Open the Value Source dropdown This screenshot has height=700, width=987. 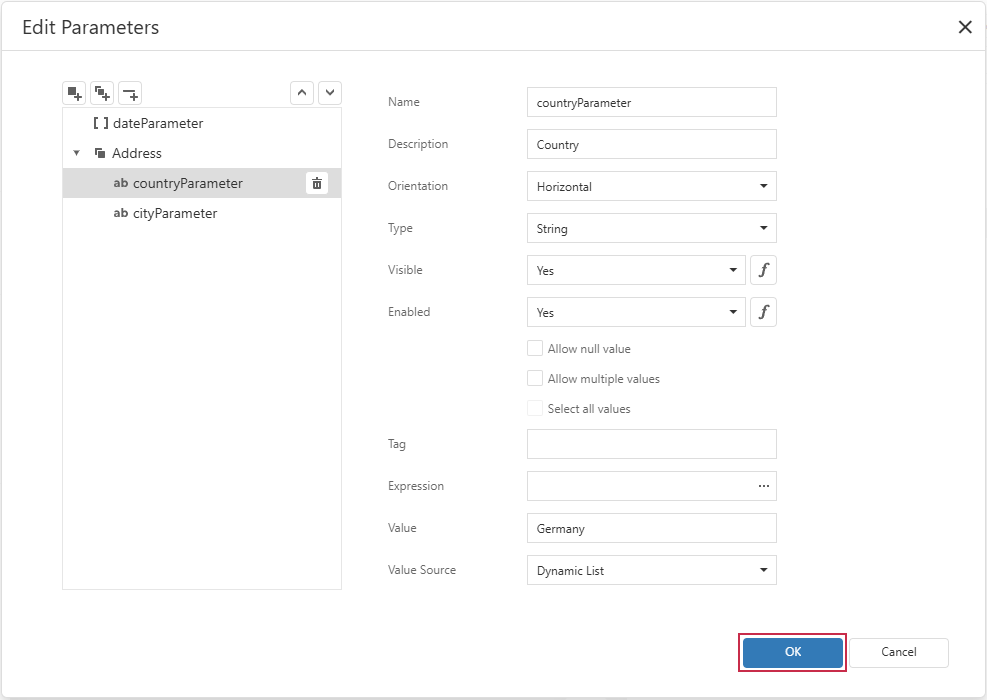651,570
